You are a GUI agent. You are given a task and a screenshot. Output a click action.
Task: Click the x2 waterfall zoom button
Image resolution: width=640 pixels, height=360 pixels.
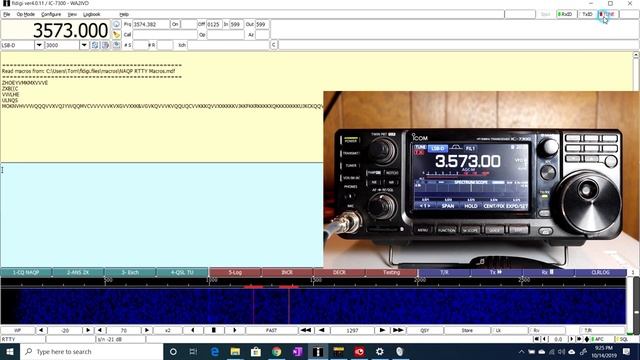pos(168,330)
